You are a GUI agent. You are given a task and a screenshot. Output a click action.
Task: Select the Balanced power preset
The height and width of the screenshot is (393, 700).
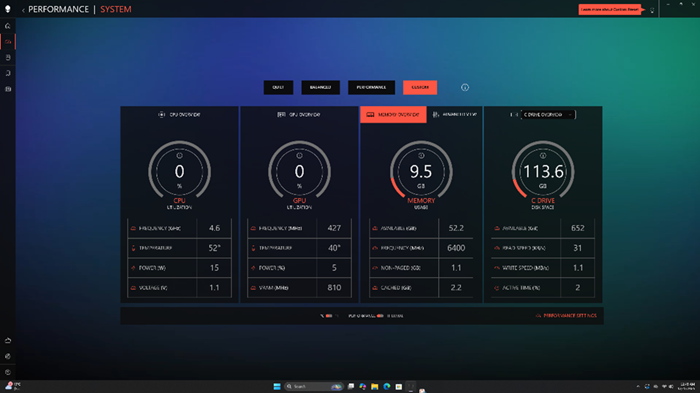[x=321, y=88]
